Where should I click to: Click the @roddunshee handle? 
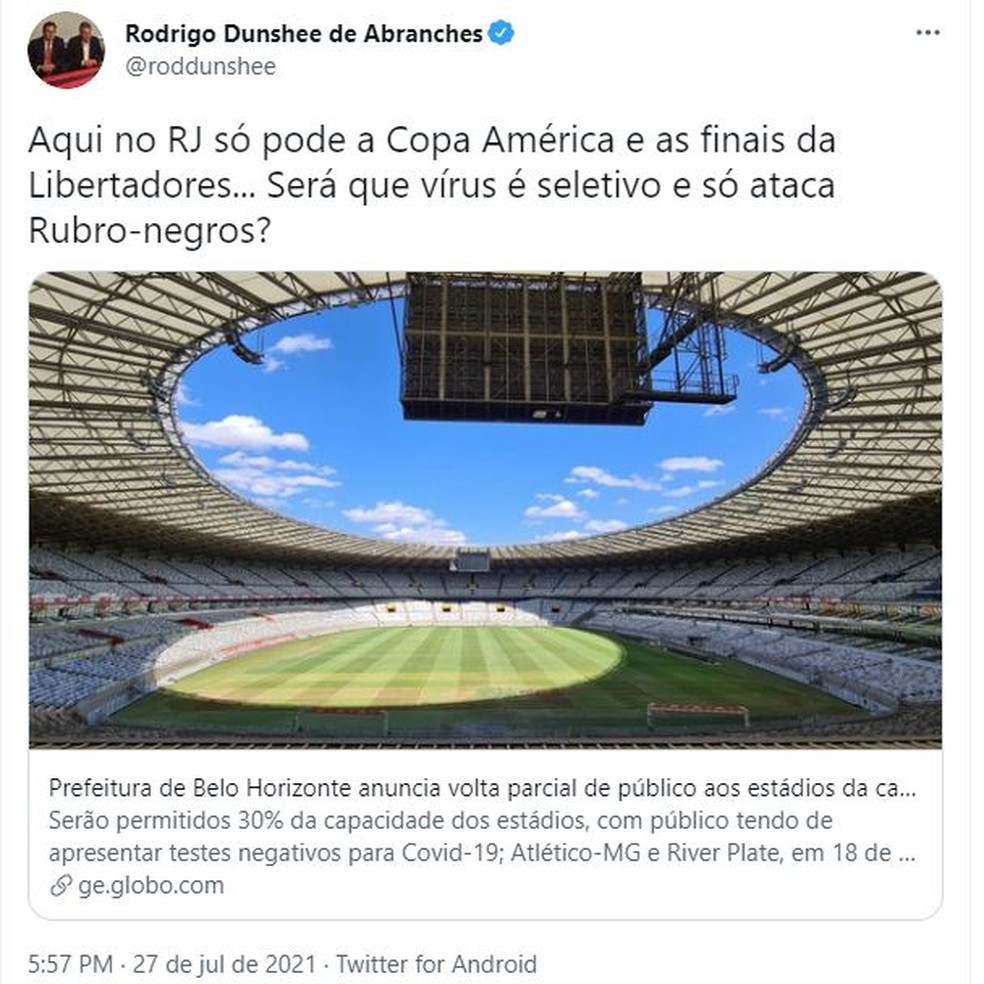click(201, 67)
